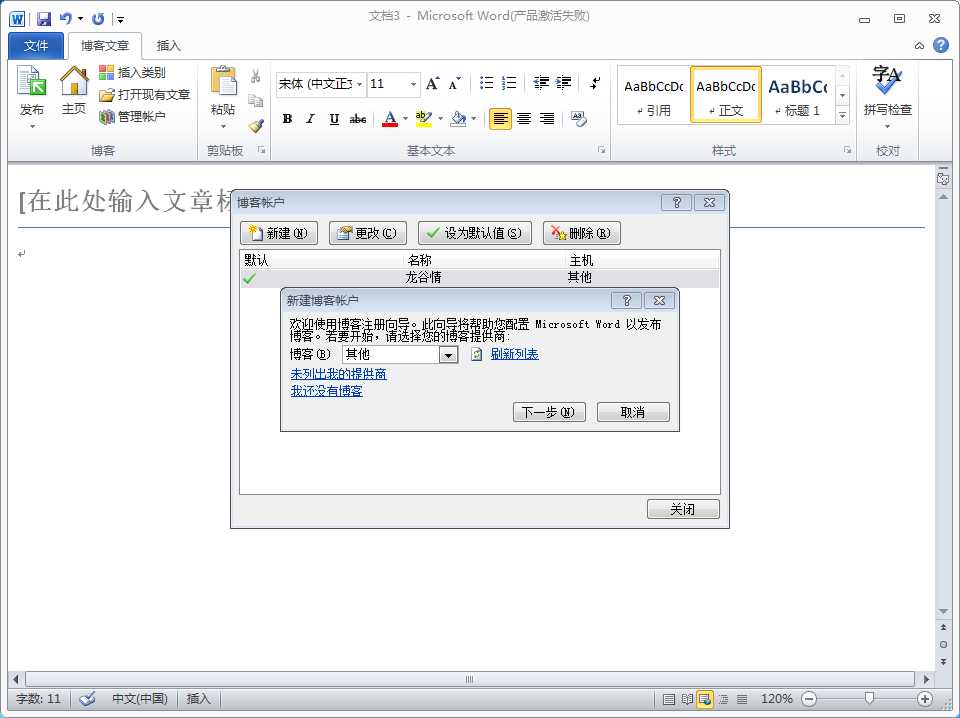Open Manage Accounts (管理帐户)

tap(132, 116)
